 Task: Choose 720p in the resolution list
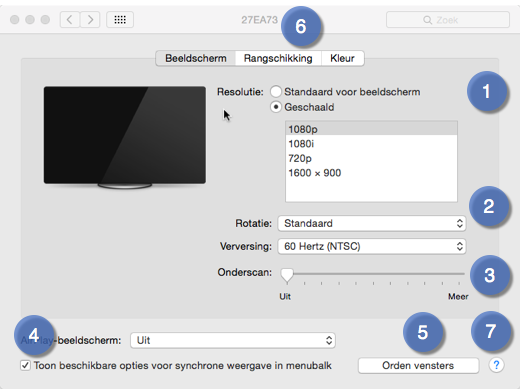coord(371,158)
